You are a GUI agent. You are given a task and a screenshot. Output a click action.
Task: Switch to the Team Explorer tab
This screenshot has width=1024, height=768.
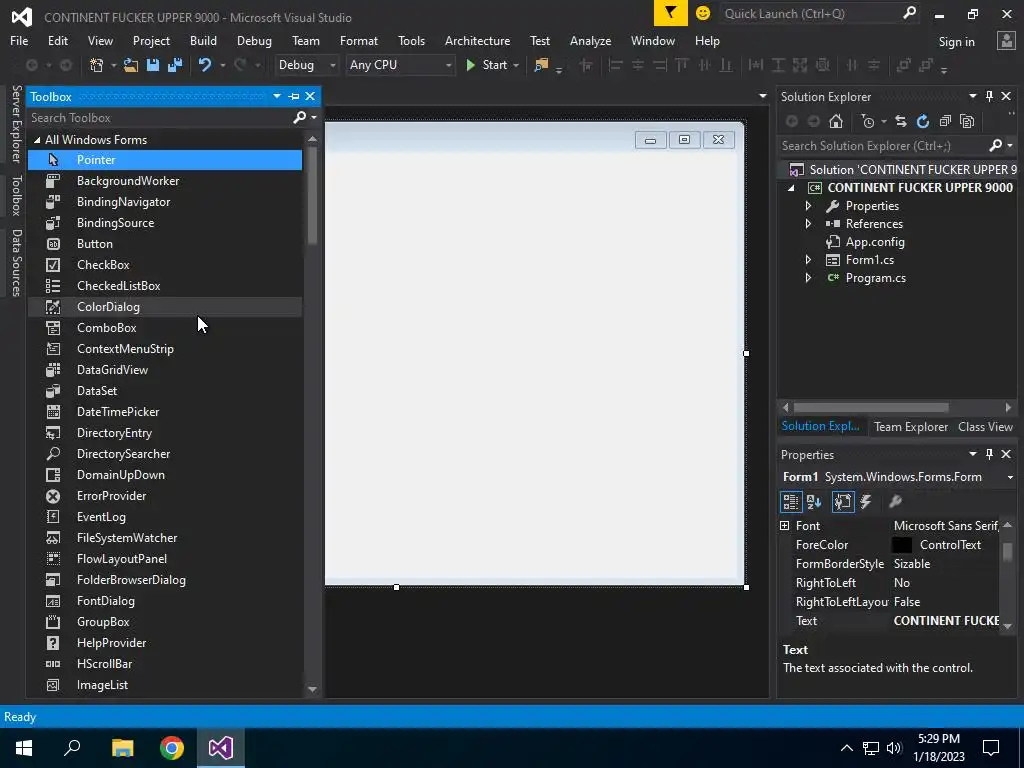tap(910, 427)
